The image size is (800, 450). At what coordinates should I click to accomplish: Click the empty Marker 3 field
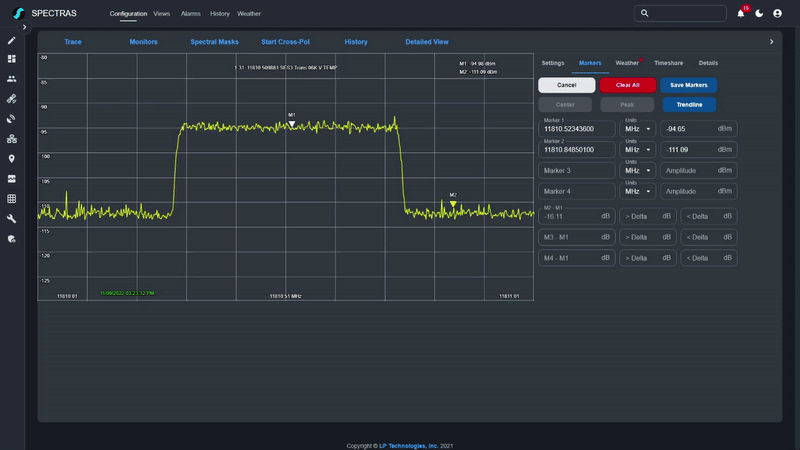click(577, 170)
